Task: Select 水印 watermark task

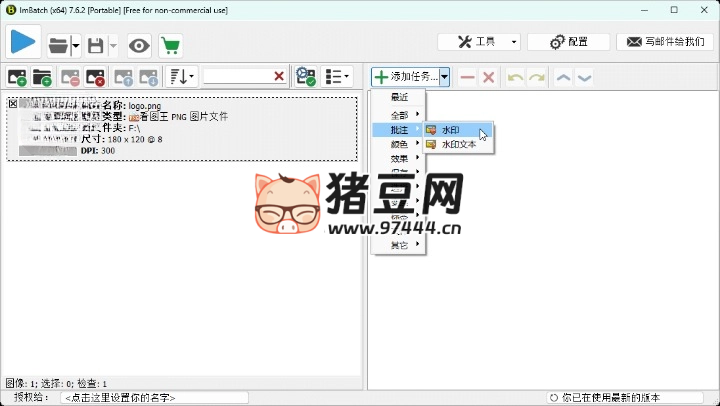Action: 458,130
